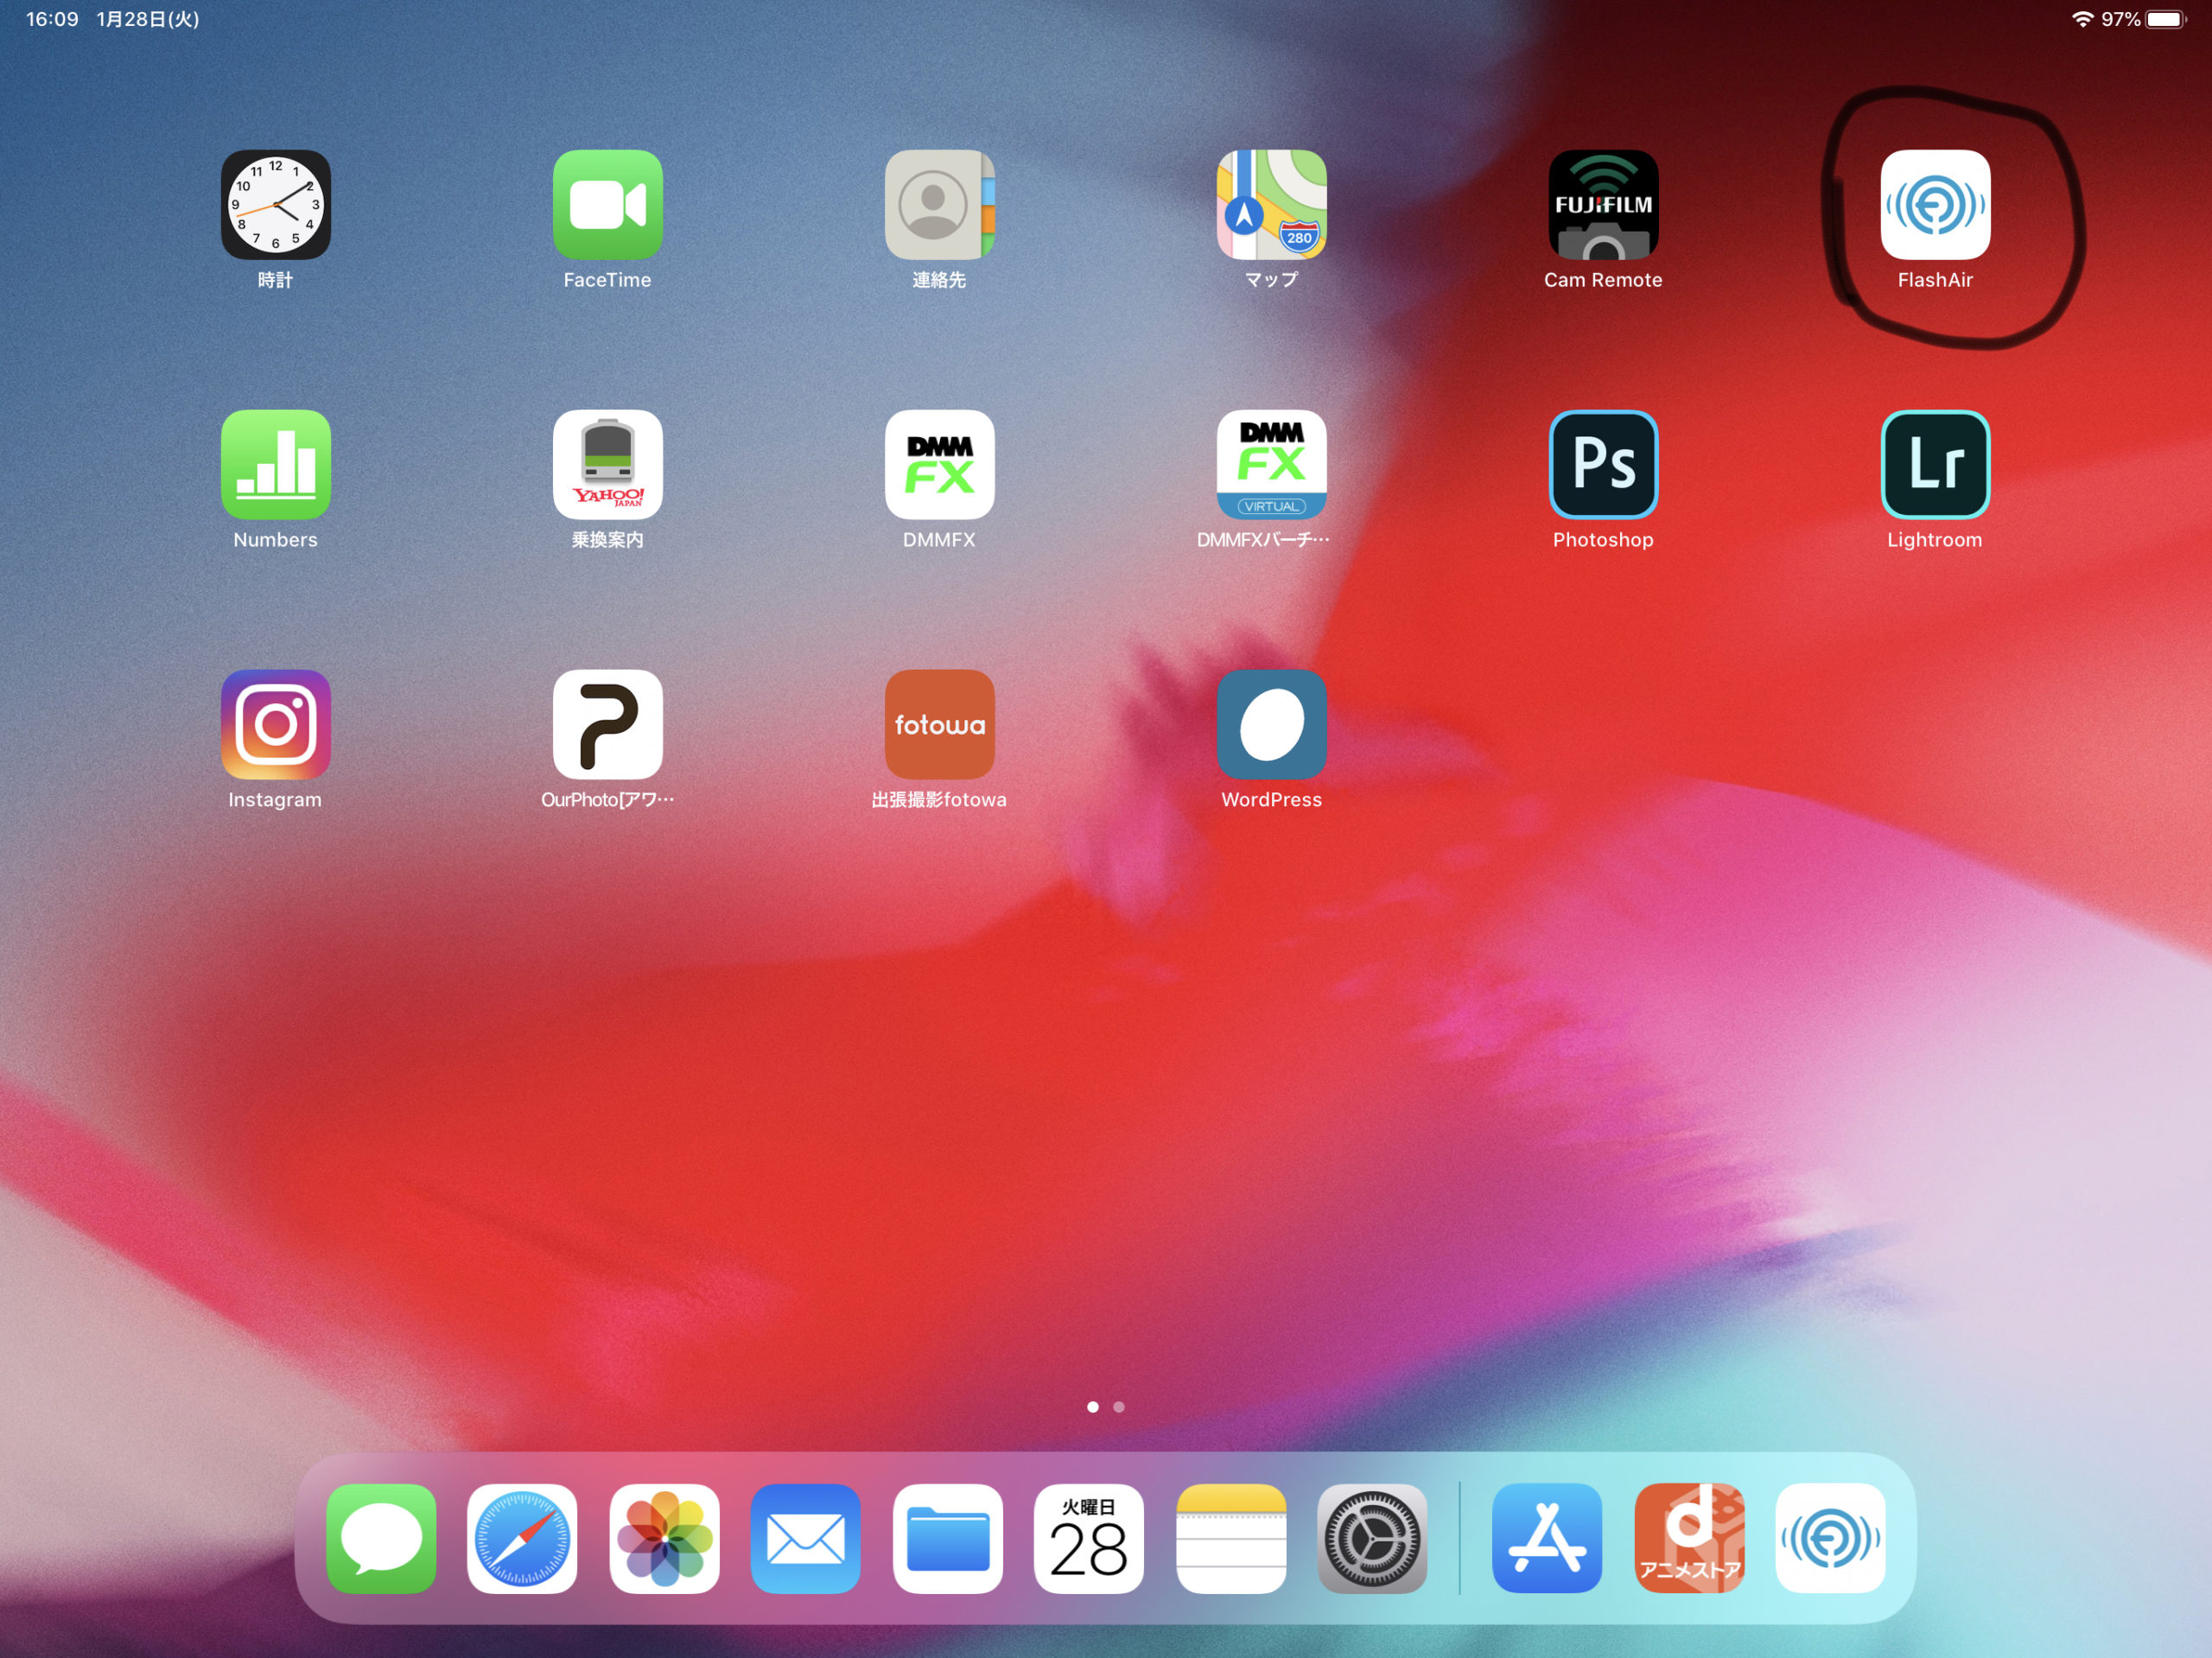Open App Store from the dock
2212x1658 pixels.
[x=1546, y=1539]
